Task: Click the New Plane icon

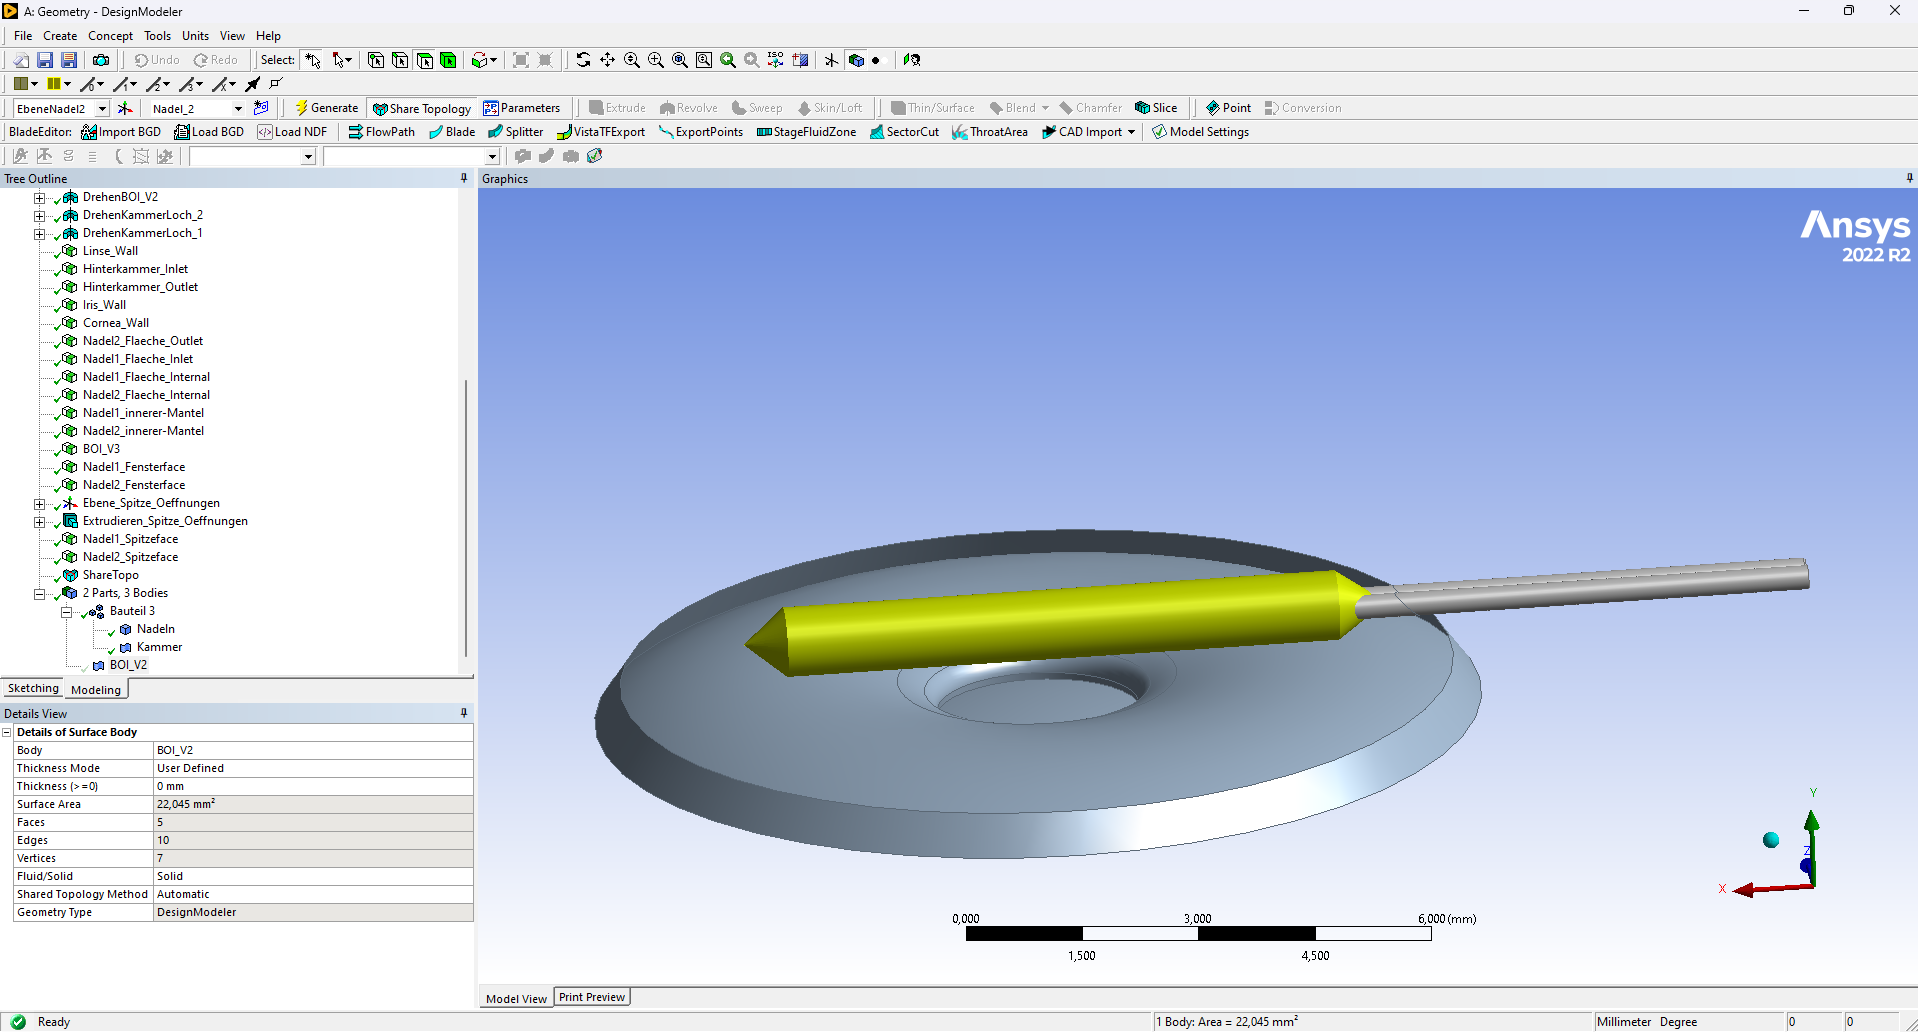Action: pos(125,108)
